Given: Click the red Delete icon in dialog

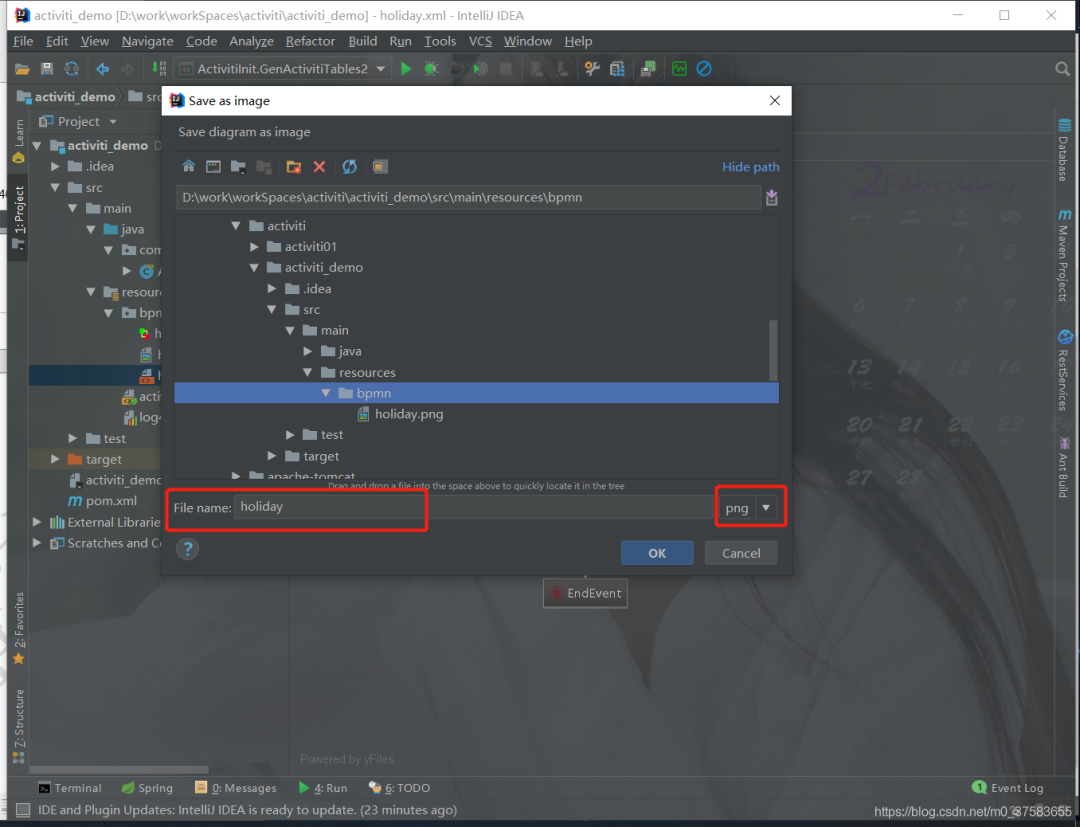Looking at the screenshot, I should coord(319,167).
